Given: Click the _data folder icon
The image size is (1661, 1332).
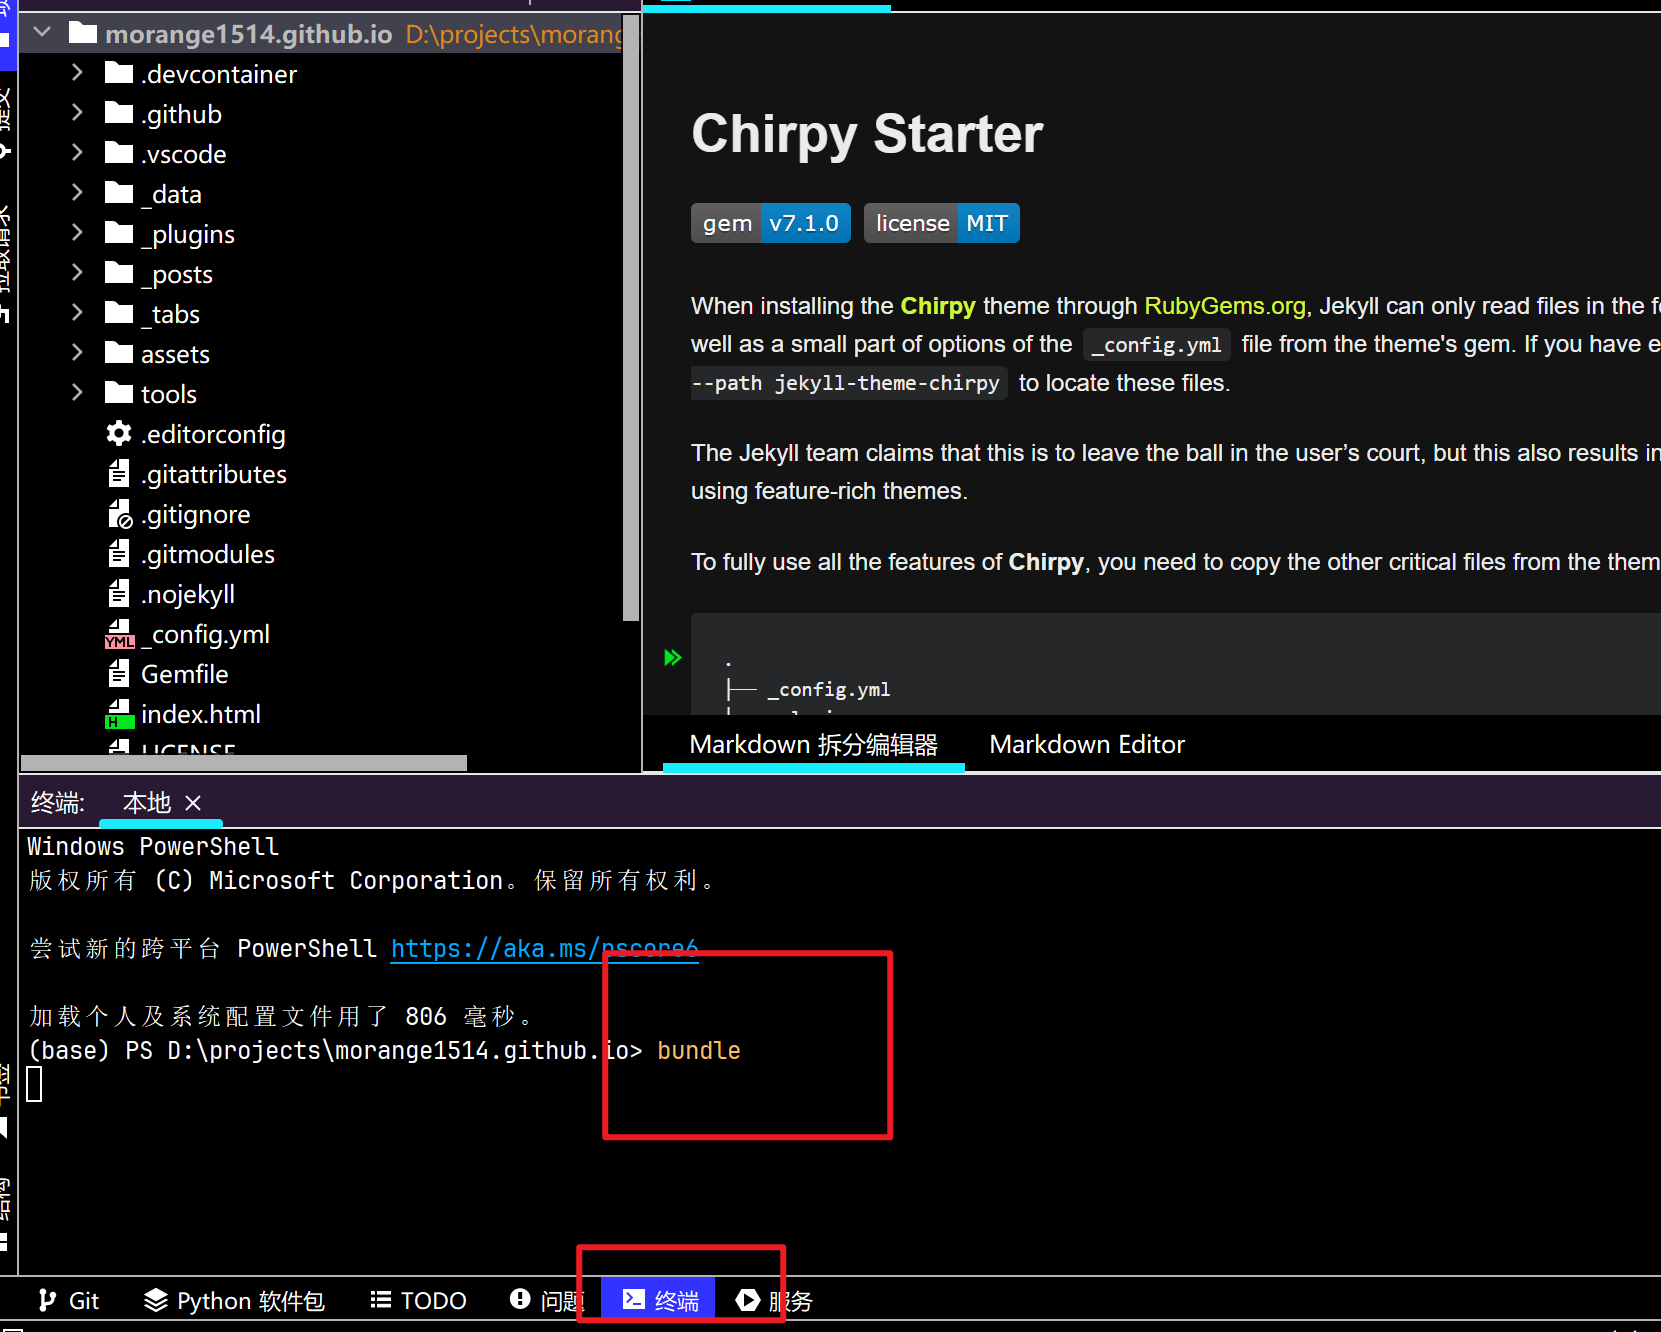Looking at the screenshot, I should (119, 192).
